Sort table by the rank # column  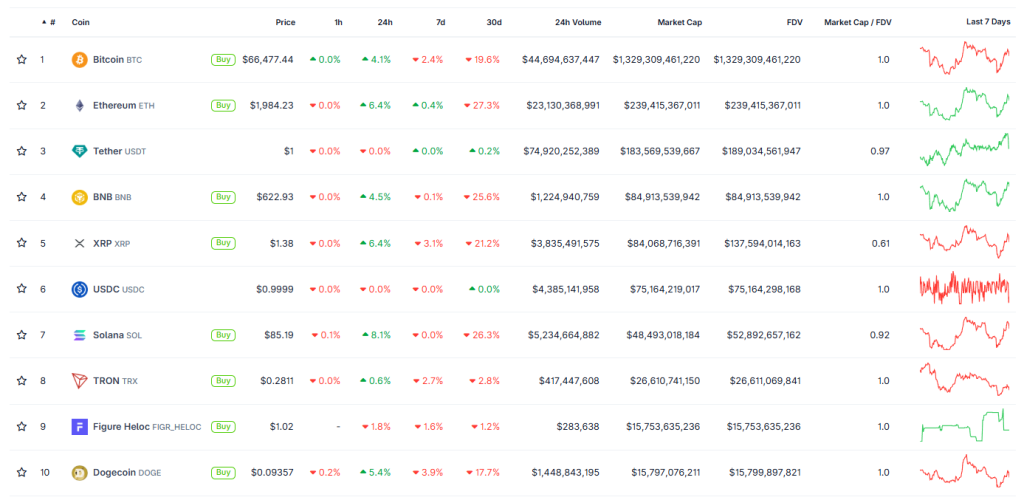coord(52,22)
